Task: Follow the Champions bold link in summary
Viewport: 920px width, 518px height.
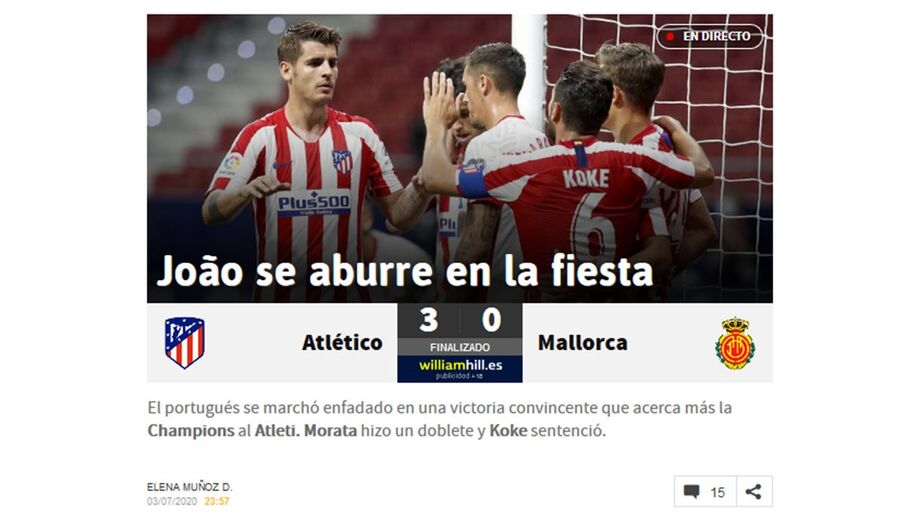Action: (x=191, y=431)
